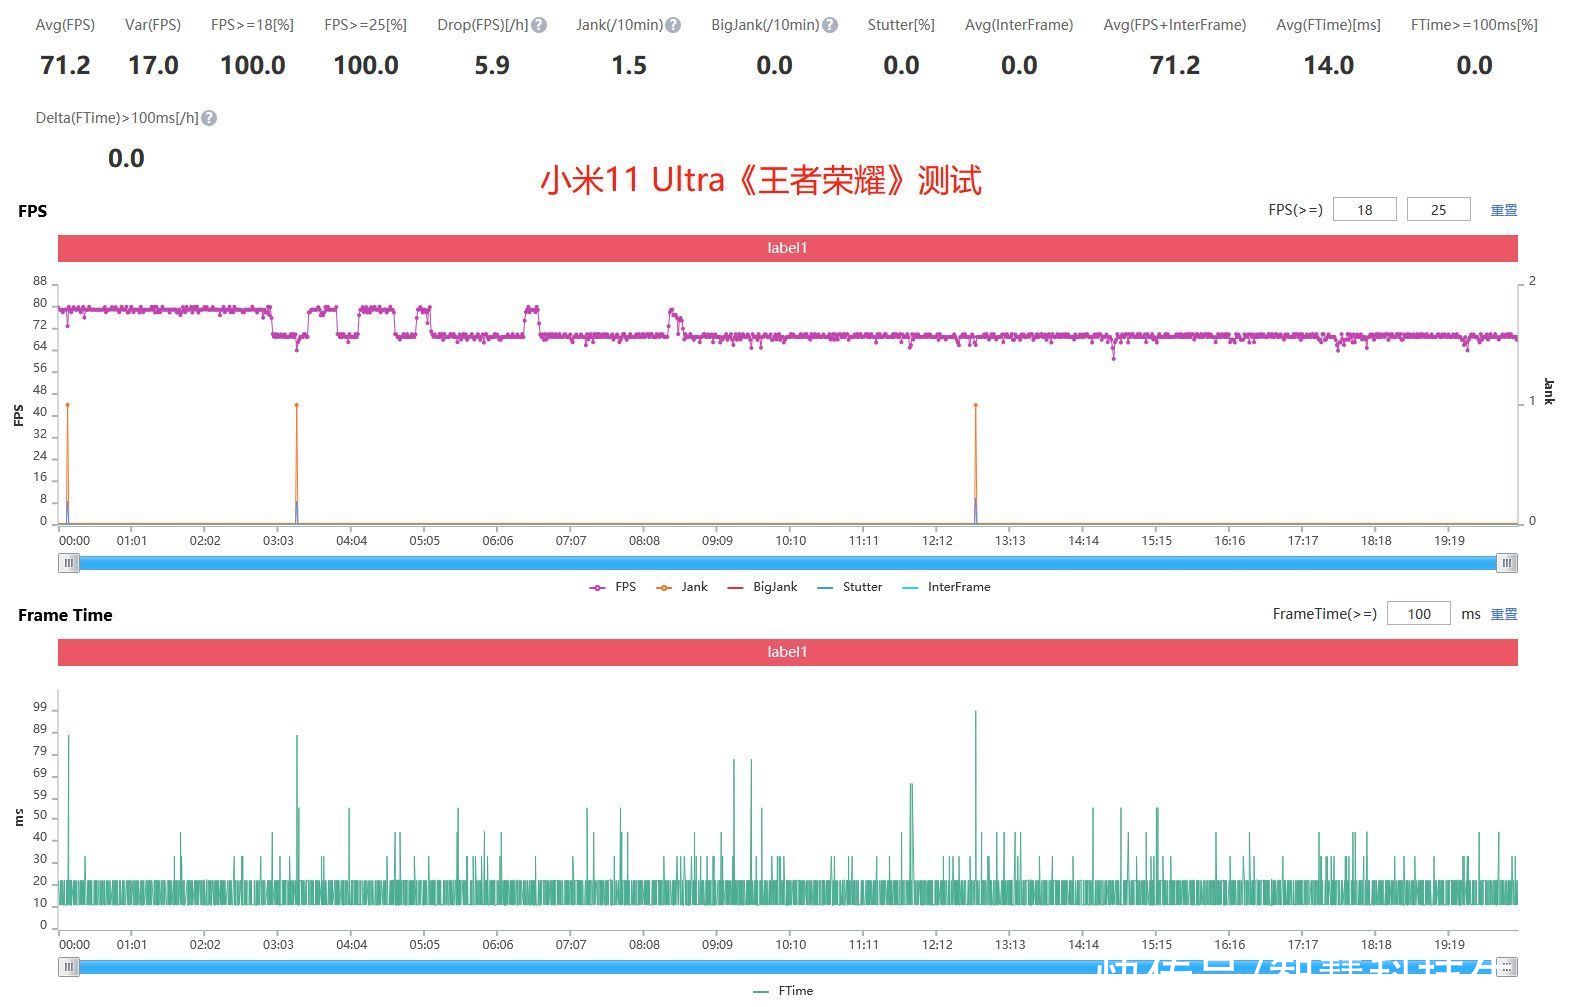
Task: Open help icon next to BigJank(/10min)
Action: tap(830, 25)
